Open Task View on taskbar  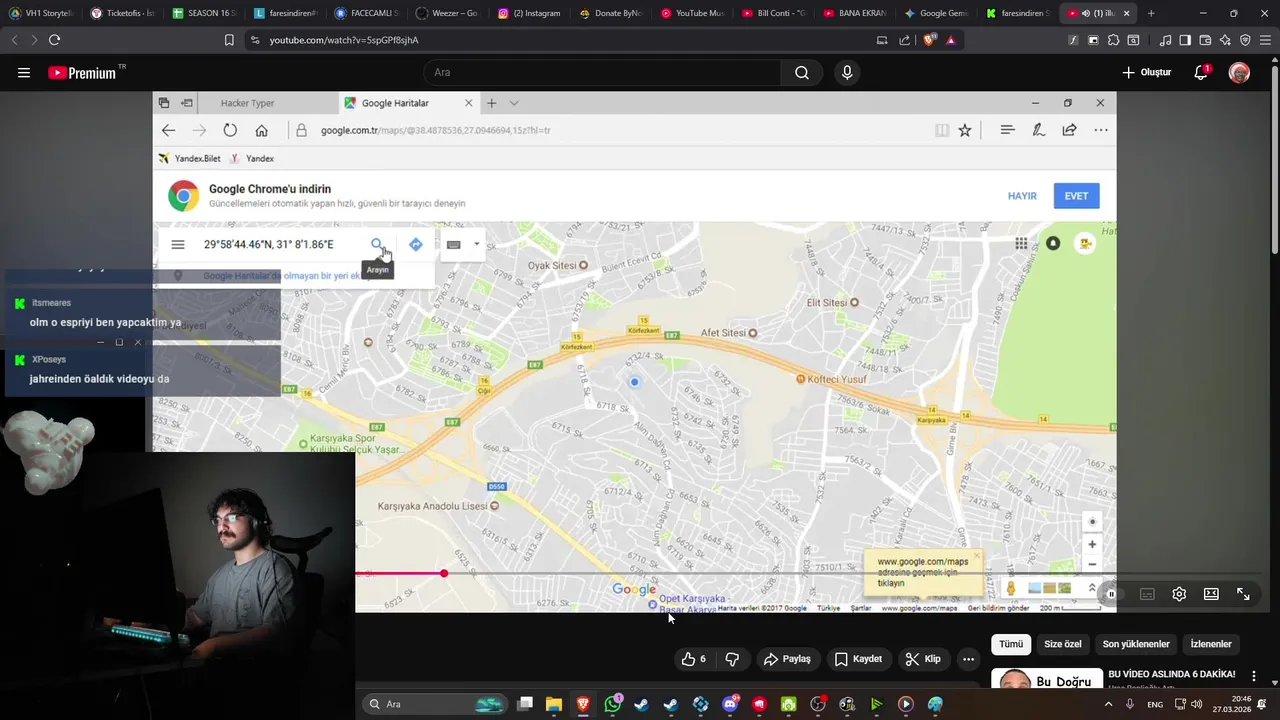(525, 704)
